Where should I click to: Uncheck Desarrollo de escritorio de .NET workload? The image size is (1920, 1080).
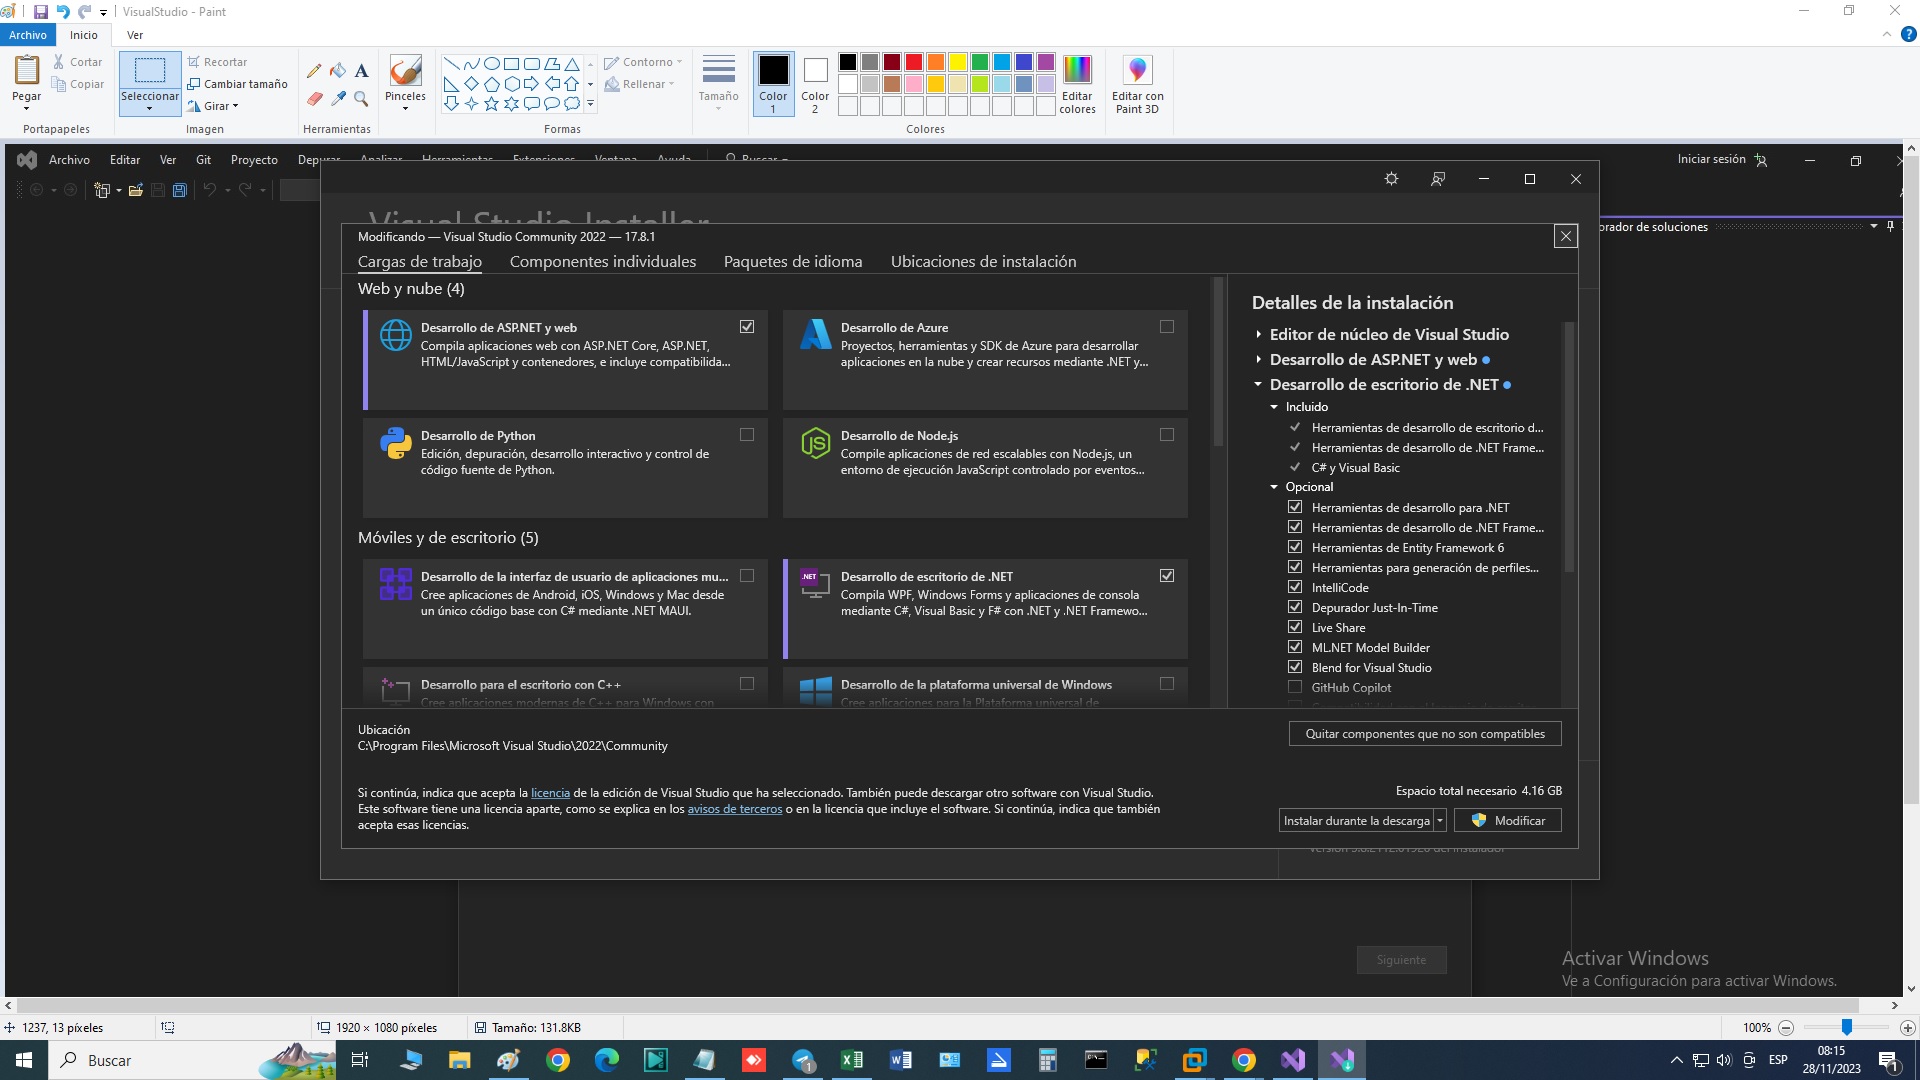point(1167,576)
